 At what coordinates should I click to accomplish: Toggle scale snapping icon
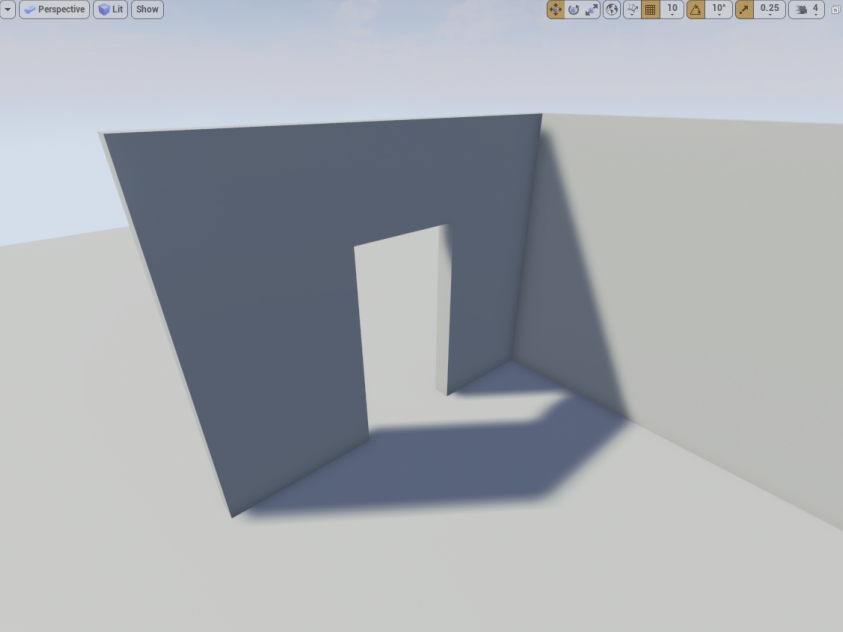744,9
